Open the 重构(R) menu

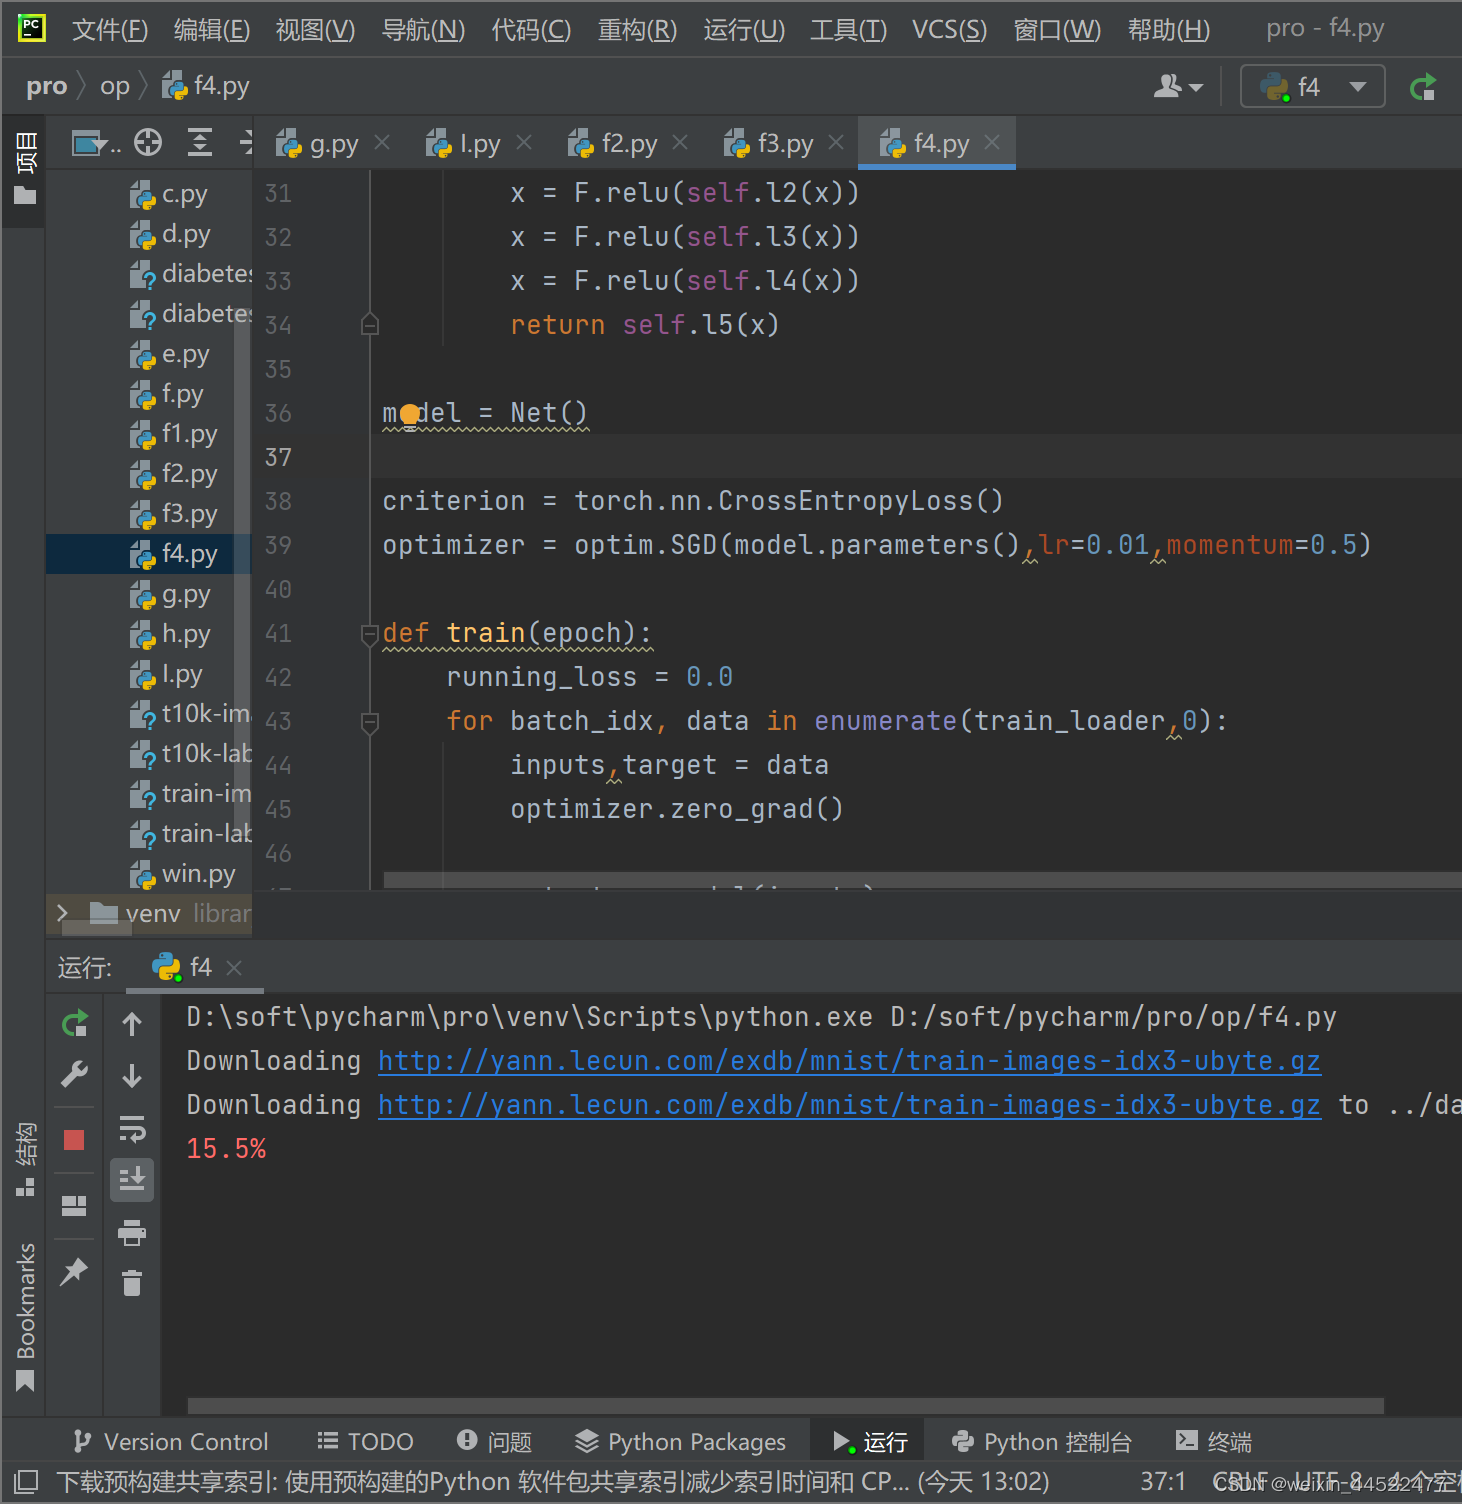(x=638, y=30)
